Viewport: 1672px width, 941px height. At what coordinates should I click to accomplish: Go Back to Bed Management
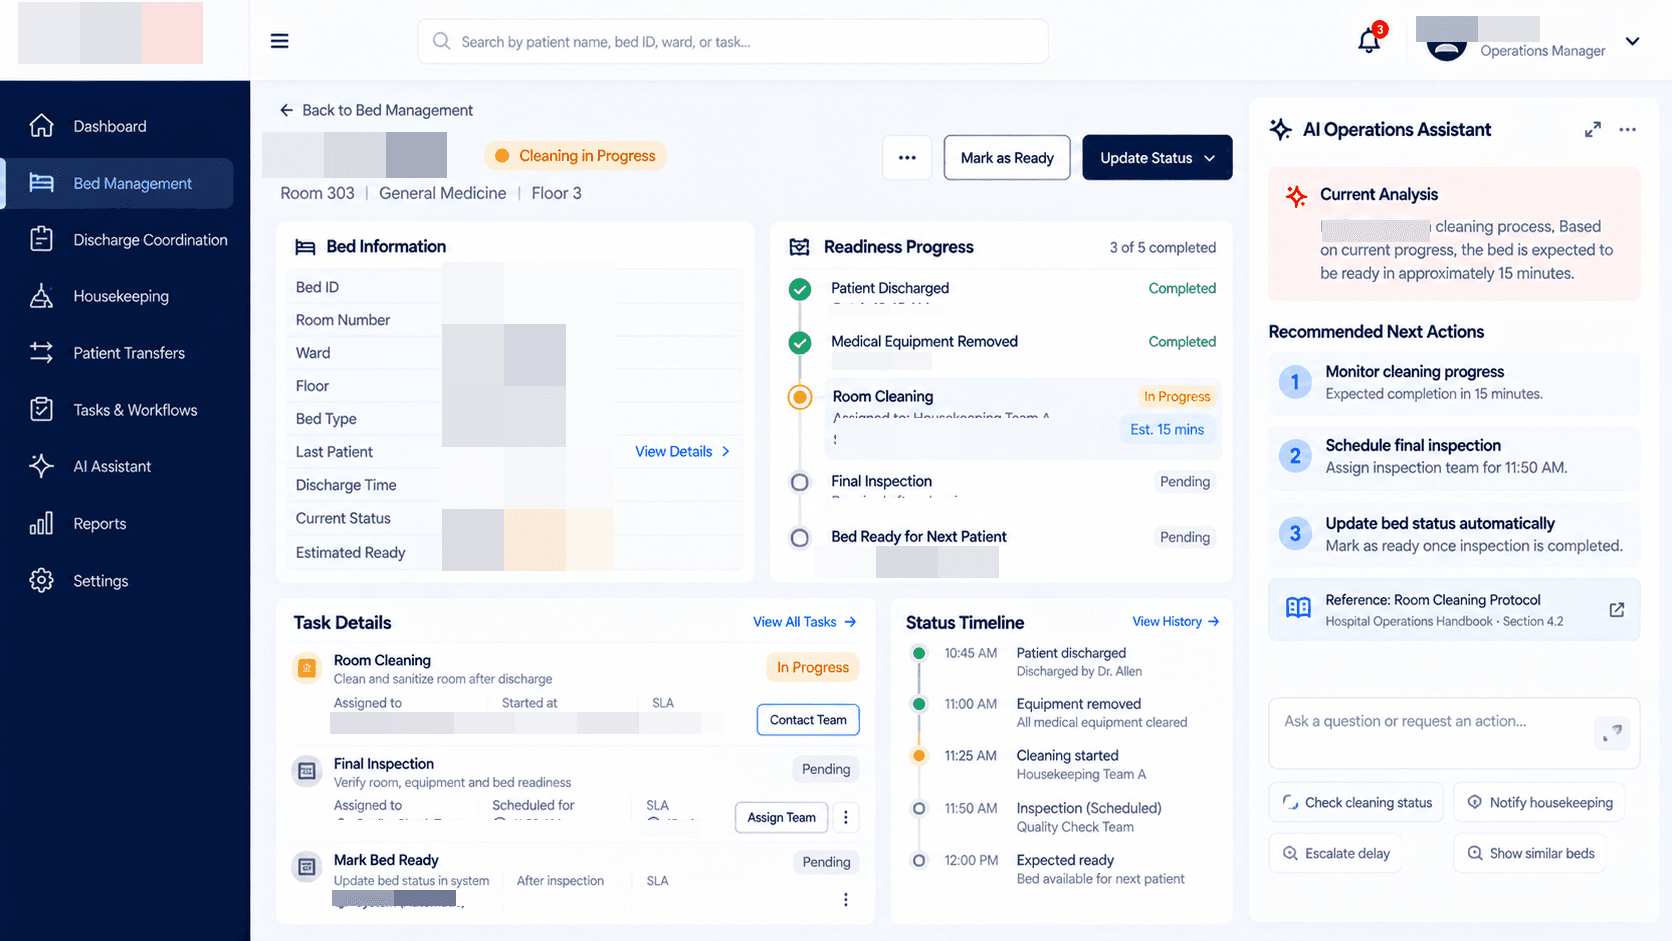point(376,110)
